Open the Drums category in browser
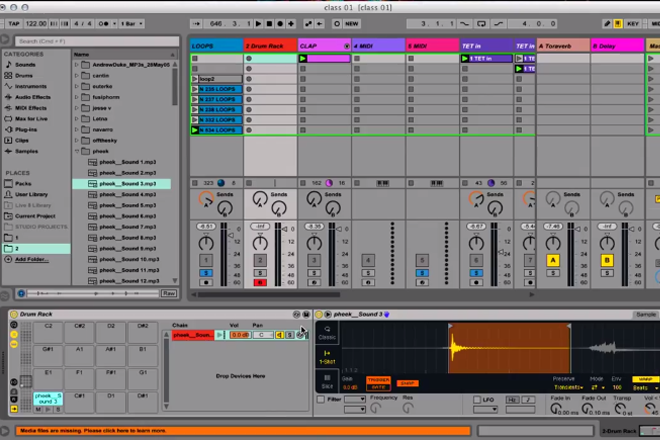 (22, 74)
